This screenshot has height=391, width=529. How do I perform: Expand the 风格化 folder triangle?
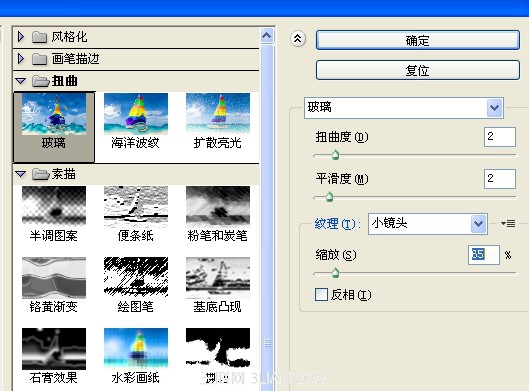coord(21,36)
